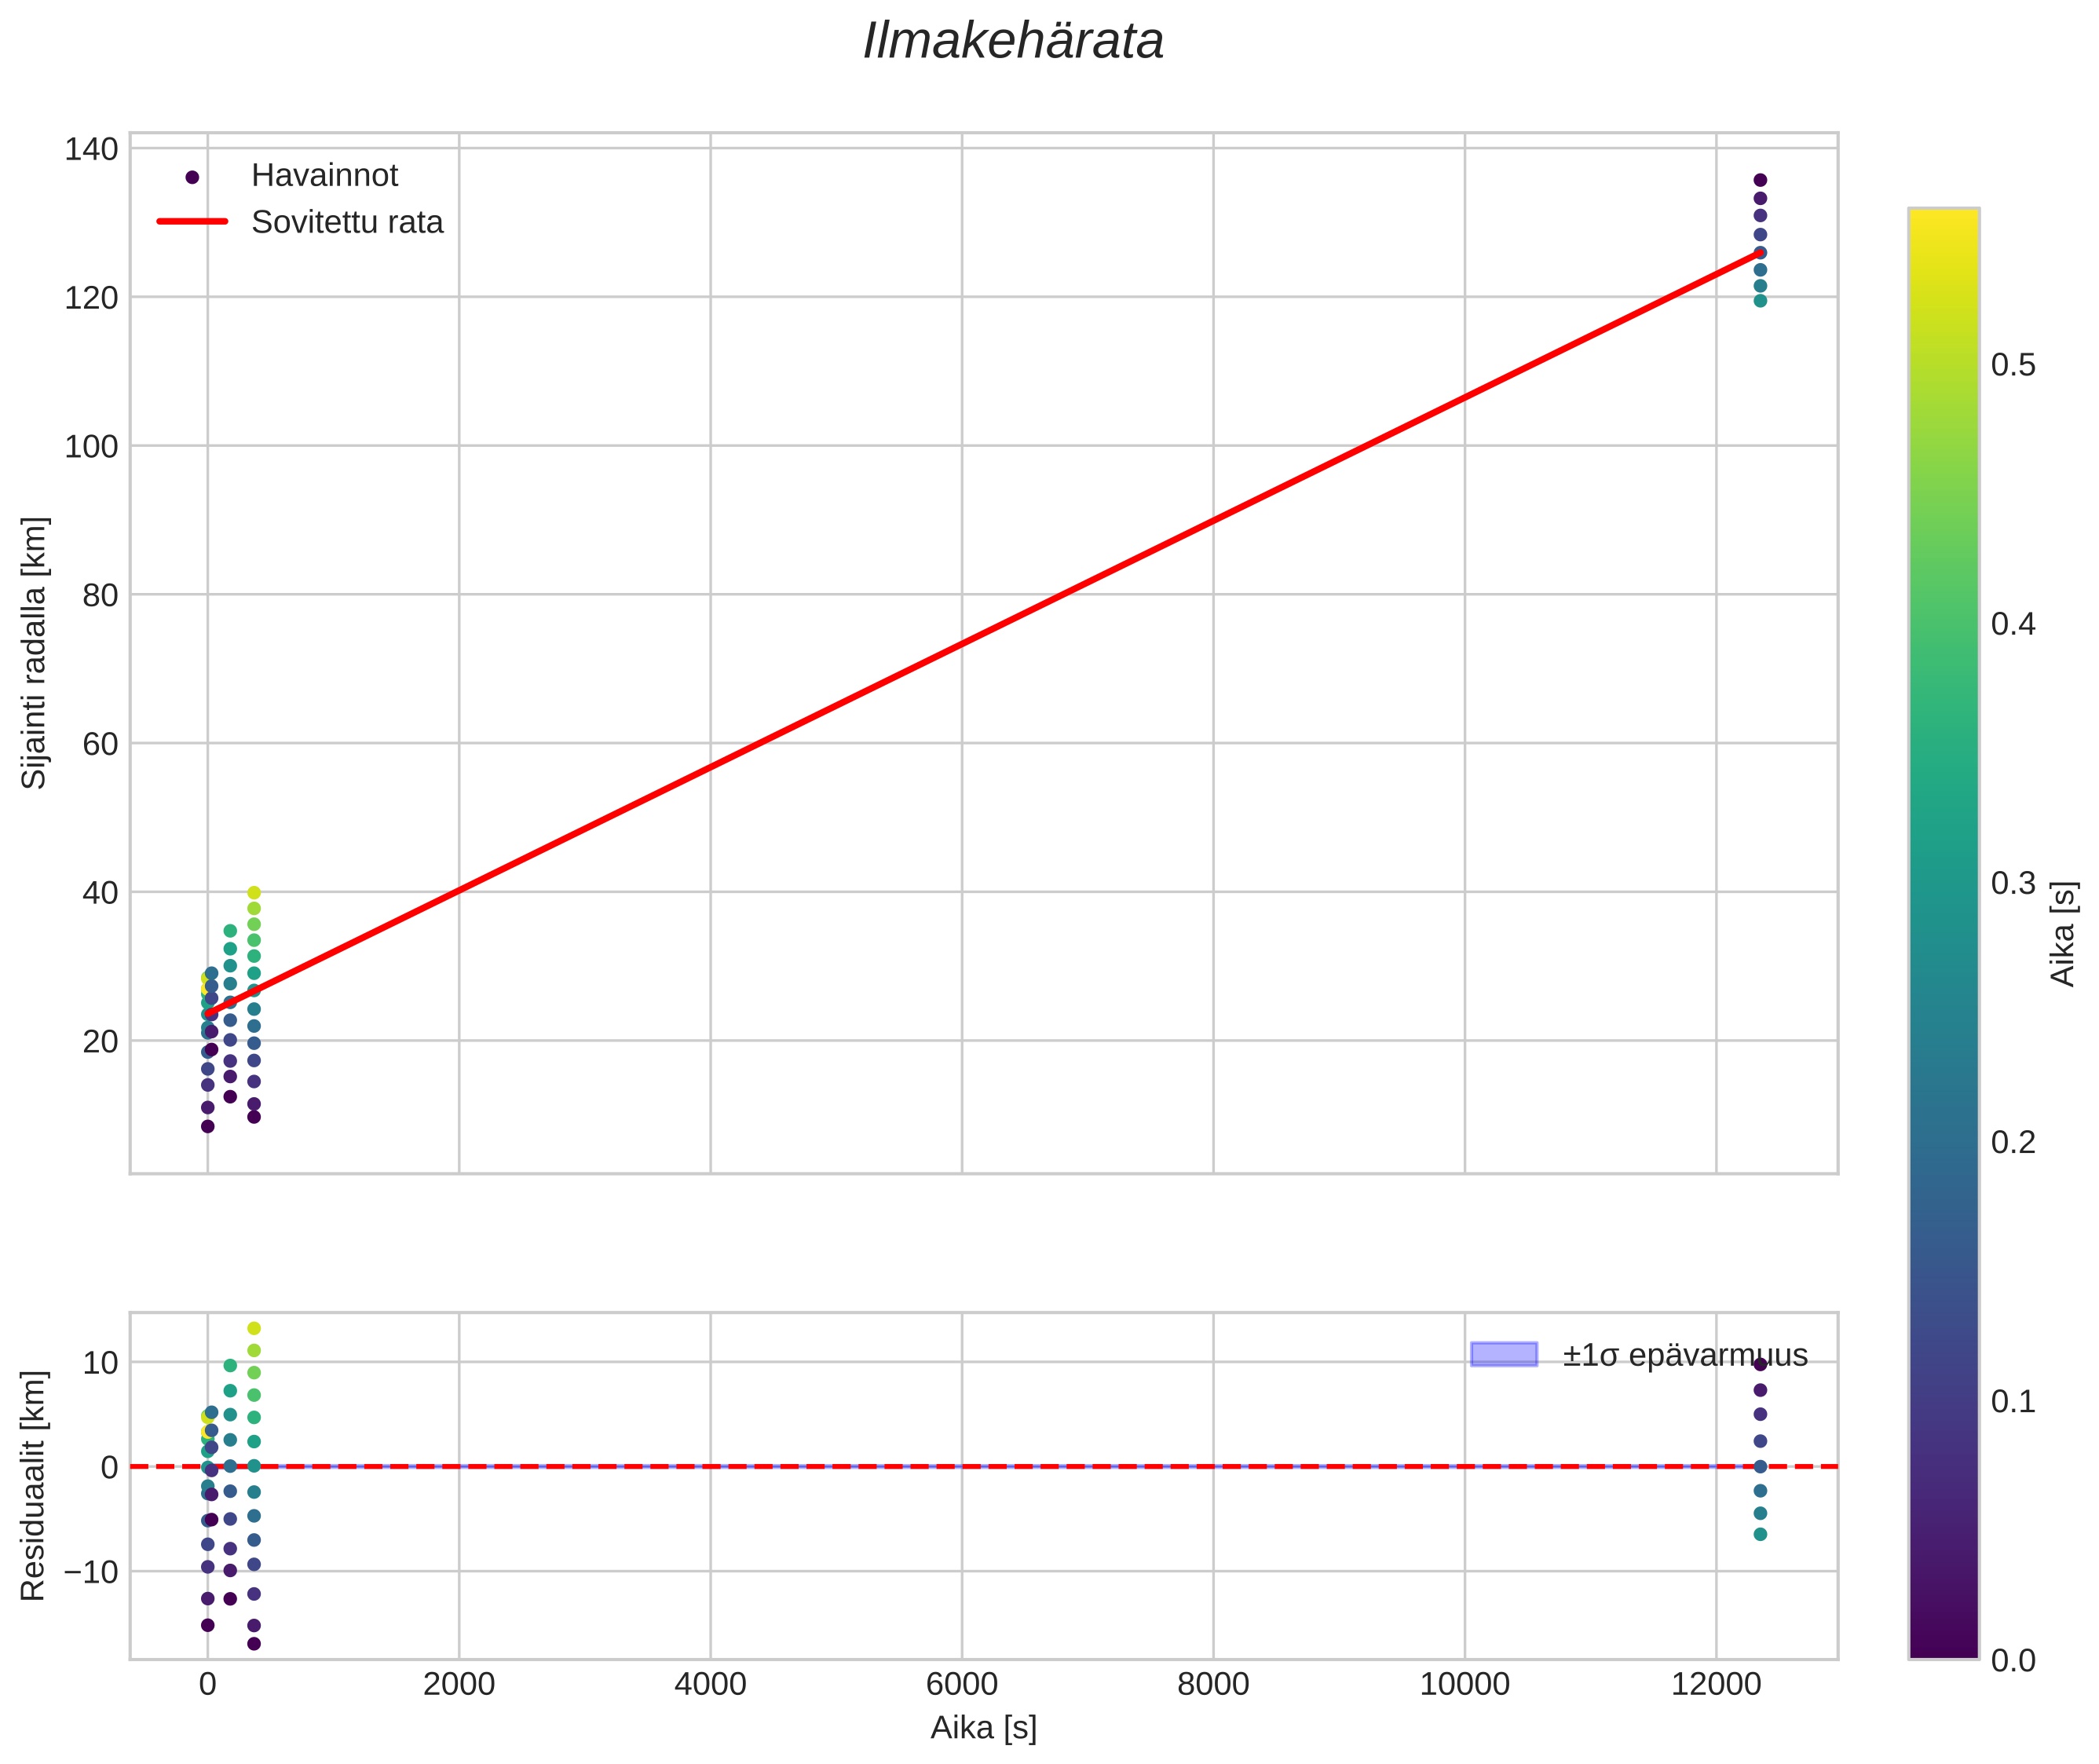2099x1764 pixels.
Task: Click the highest yellow-green observation dot at 40 km
Action: point(254,893)
